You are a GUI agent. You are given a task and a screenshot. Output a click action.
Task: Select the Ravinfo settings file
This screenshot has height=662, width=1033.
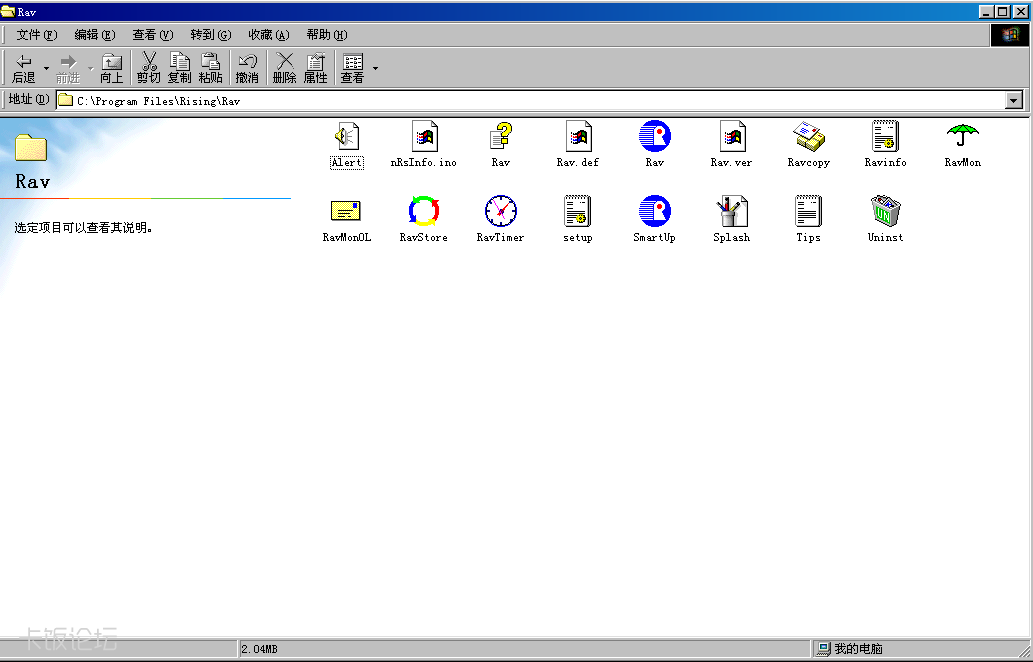(885, 137)
